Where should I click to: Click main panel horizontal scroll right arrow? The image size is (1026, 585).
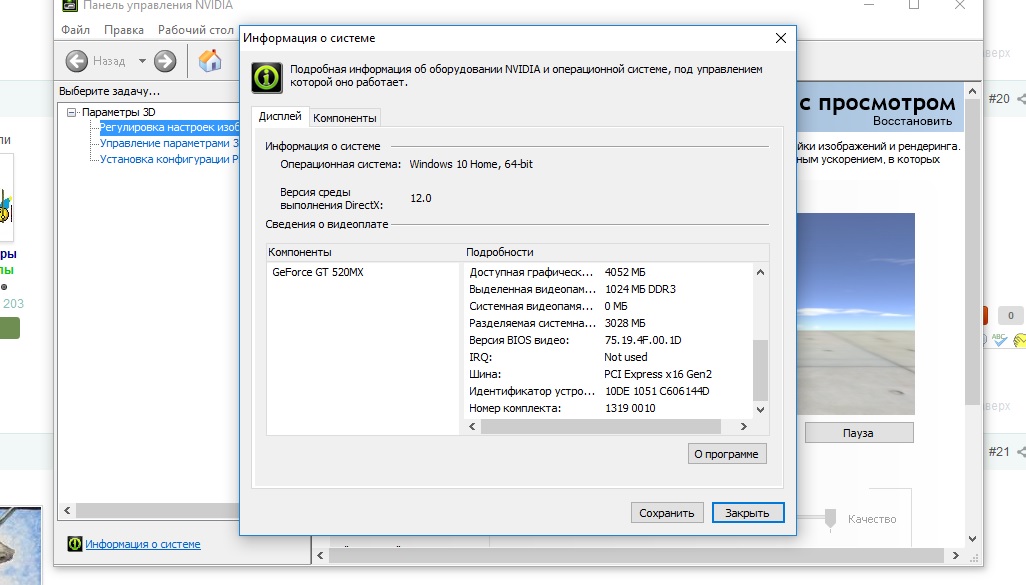tap(955, 556)
